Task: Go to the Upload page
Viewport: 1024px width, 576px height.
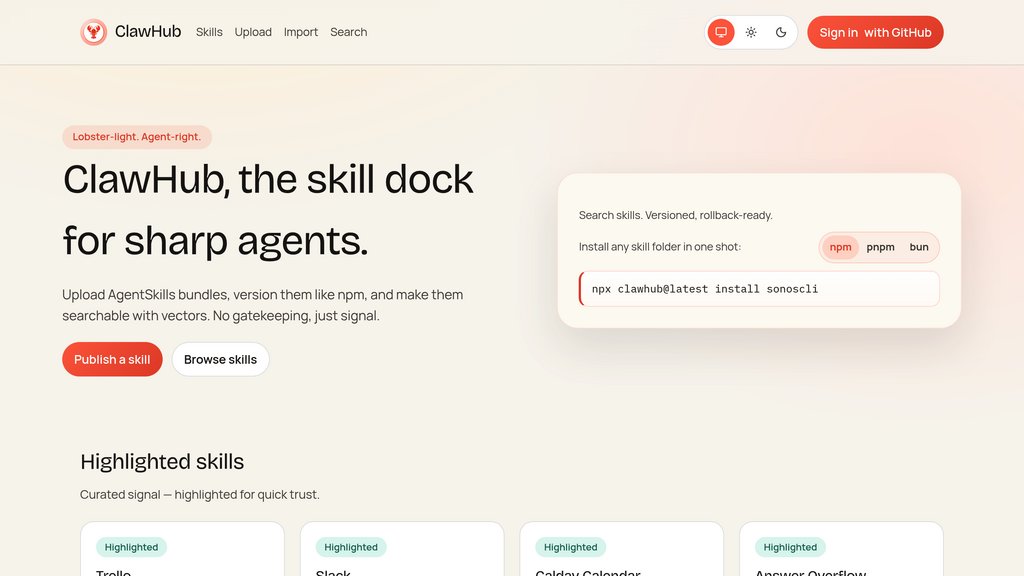Action: [253, 32]
